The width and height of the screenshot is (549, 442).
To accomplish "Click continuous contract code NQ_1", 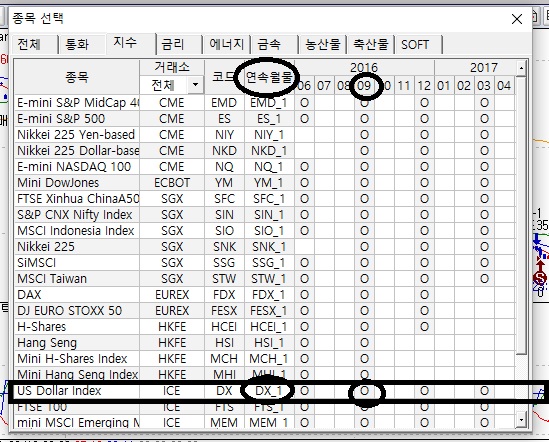I will (x=269, y=167).
